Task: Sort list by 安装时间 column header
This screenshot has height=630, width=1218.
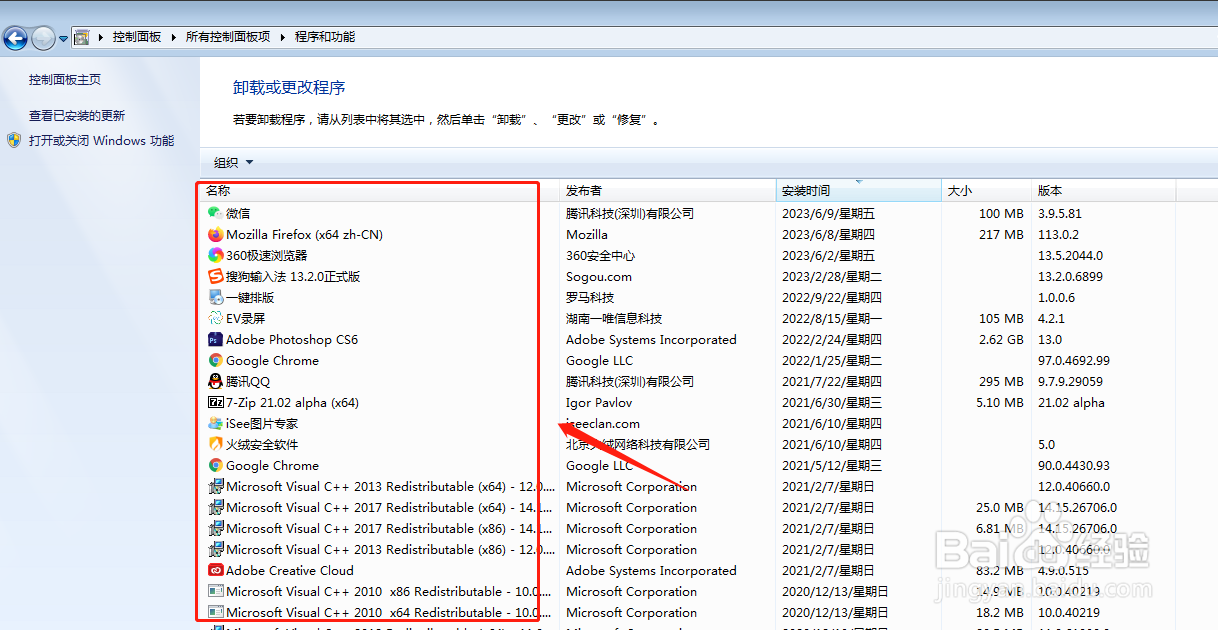Action: [x=859, y=190]
